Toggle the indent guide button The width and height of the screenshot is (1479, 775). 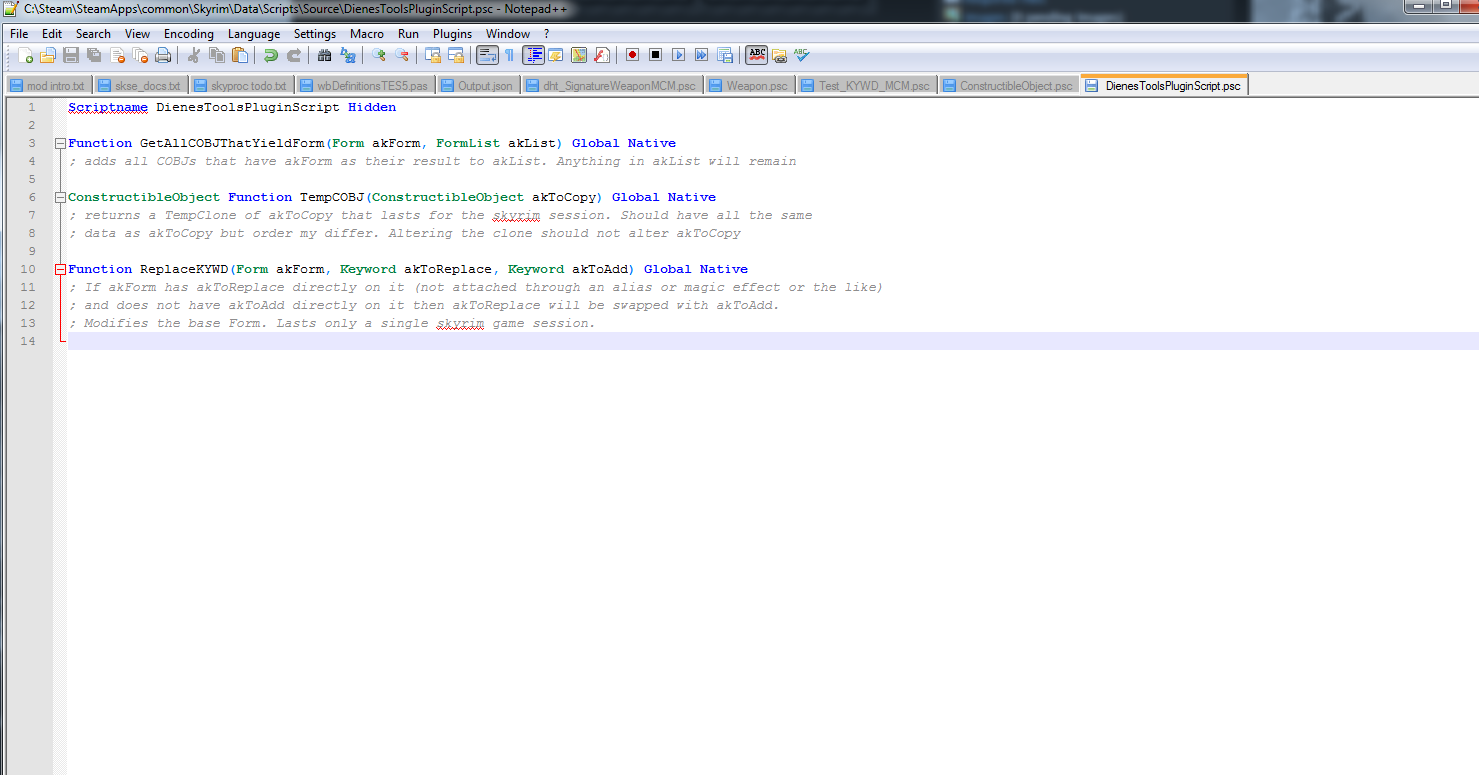533,55
